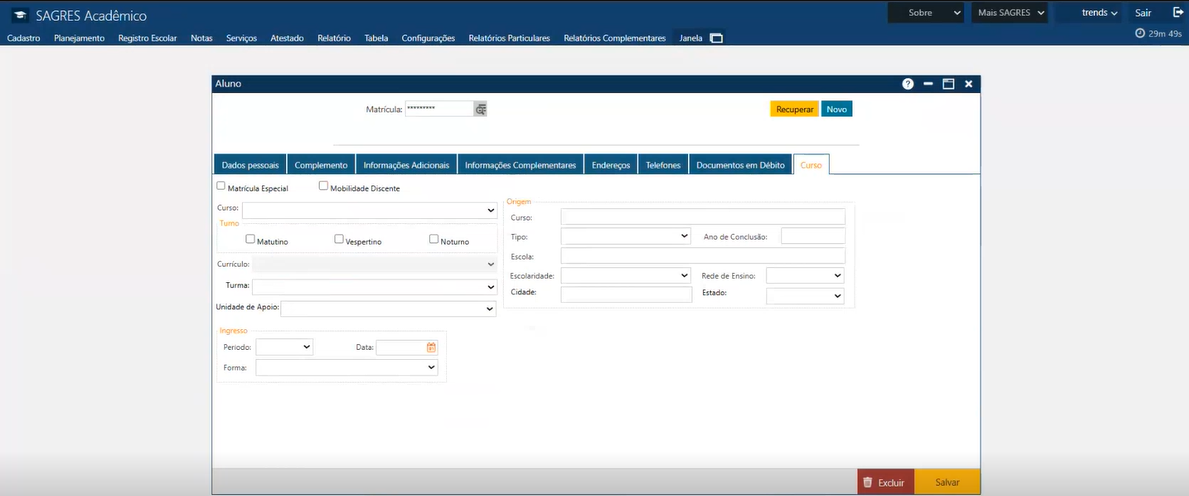Maximize the Aluno window

(948, 84)
